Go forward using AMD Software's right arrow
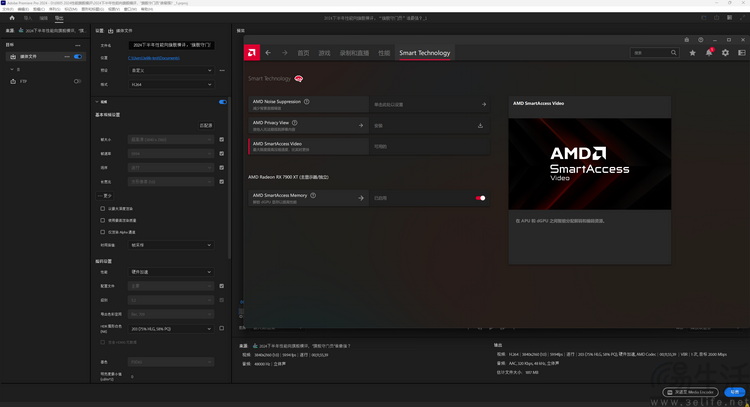 tap(285, 53)
